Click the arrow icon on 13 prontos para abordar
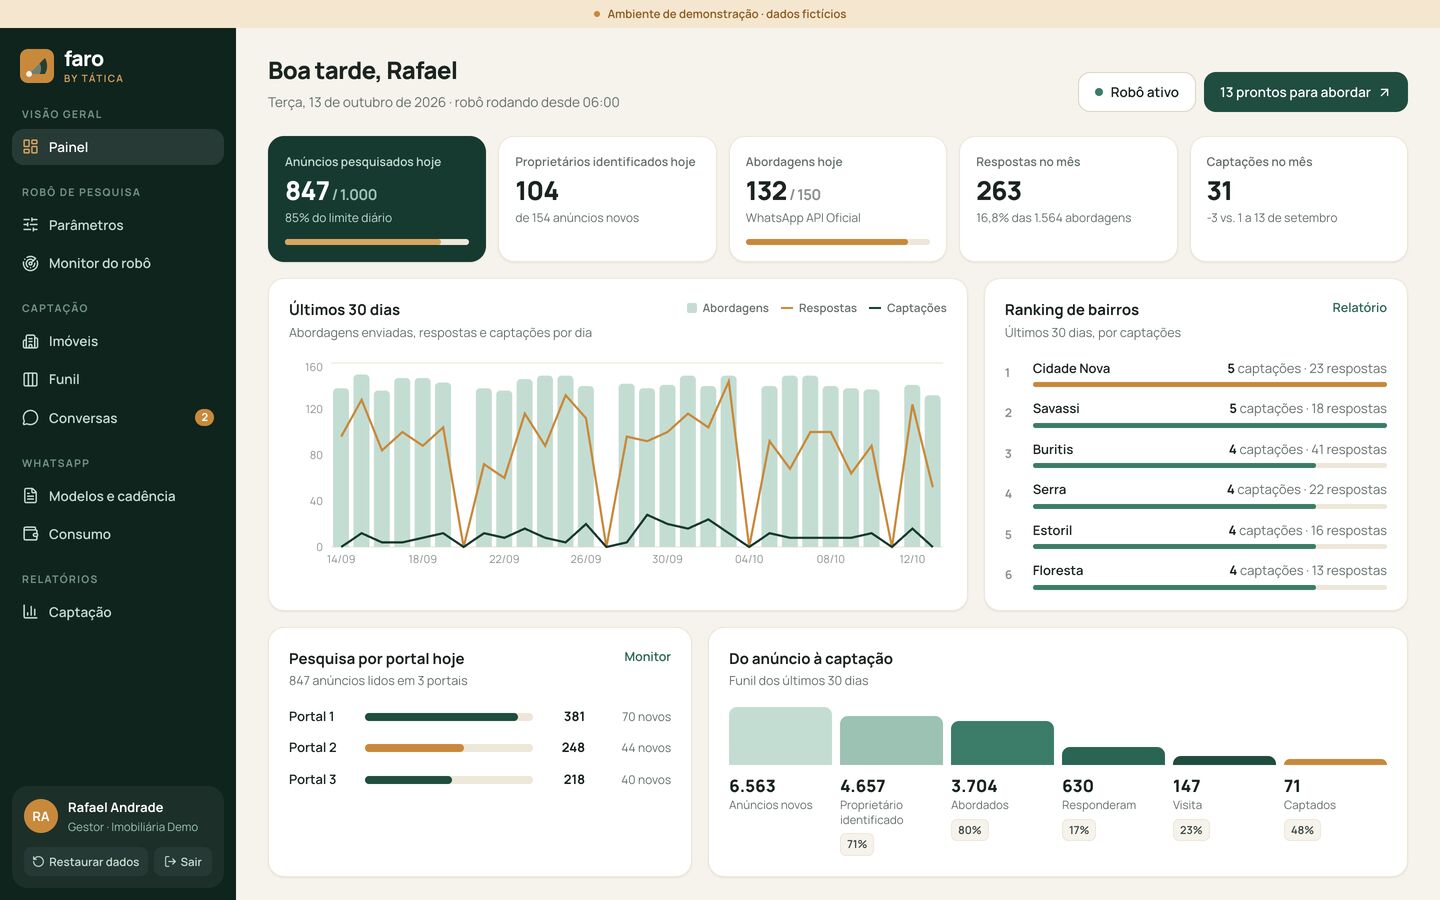The height and width of the screenshot is (900, 1440). 1385,92
